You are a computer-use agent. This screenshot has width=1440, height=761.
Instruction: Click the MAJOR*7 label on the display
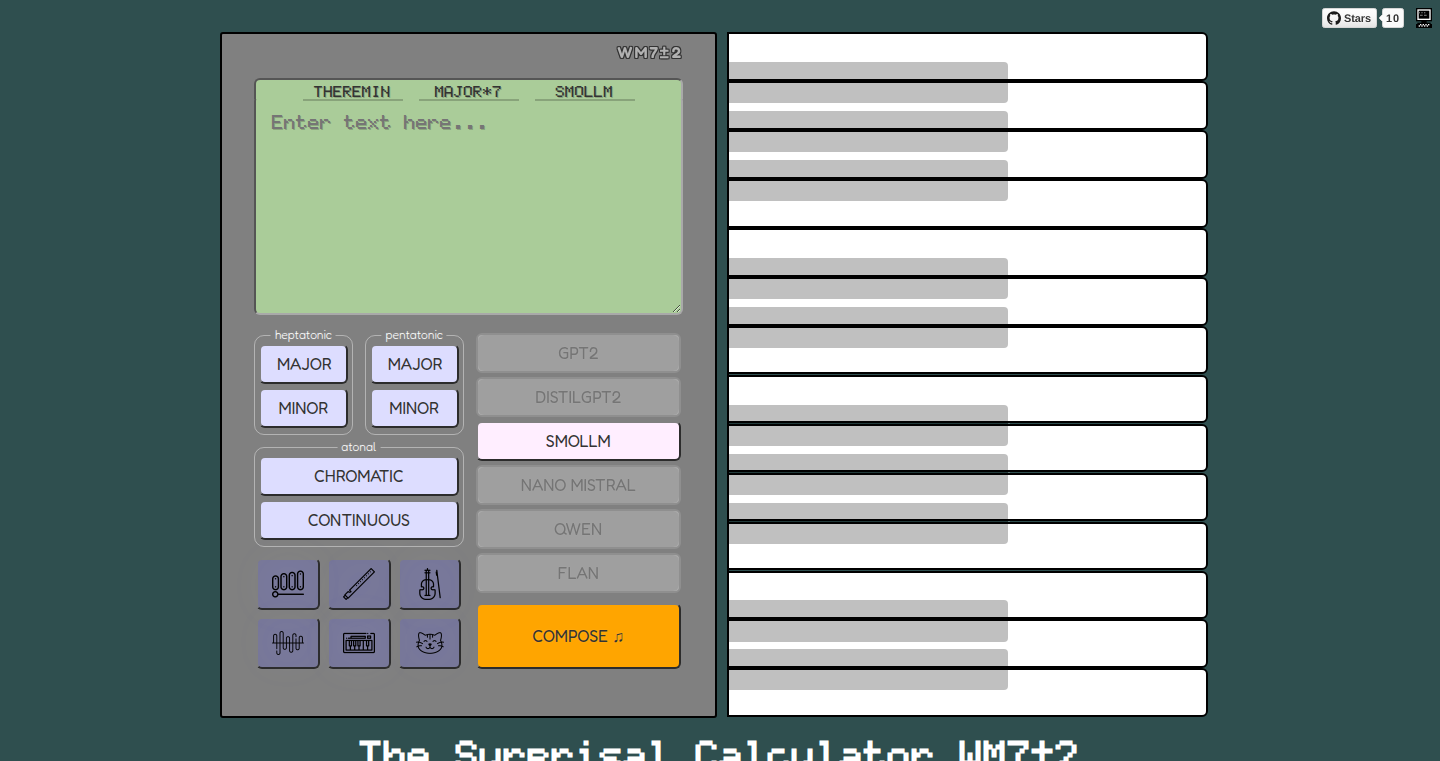pos(468,92)
